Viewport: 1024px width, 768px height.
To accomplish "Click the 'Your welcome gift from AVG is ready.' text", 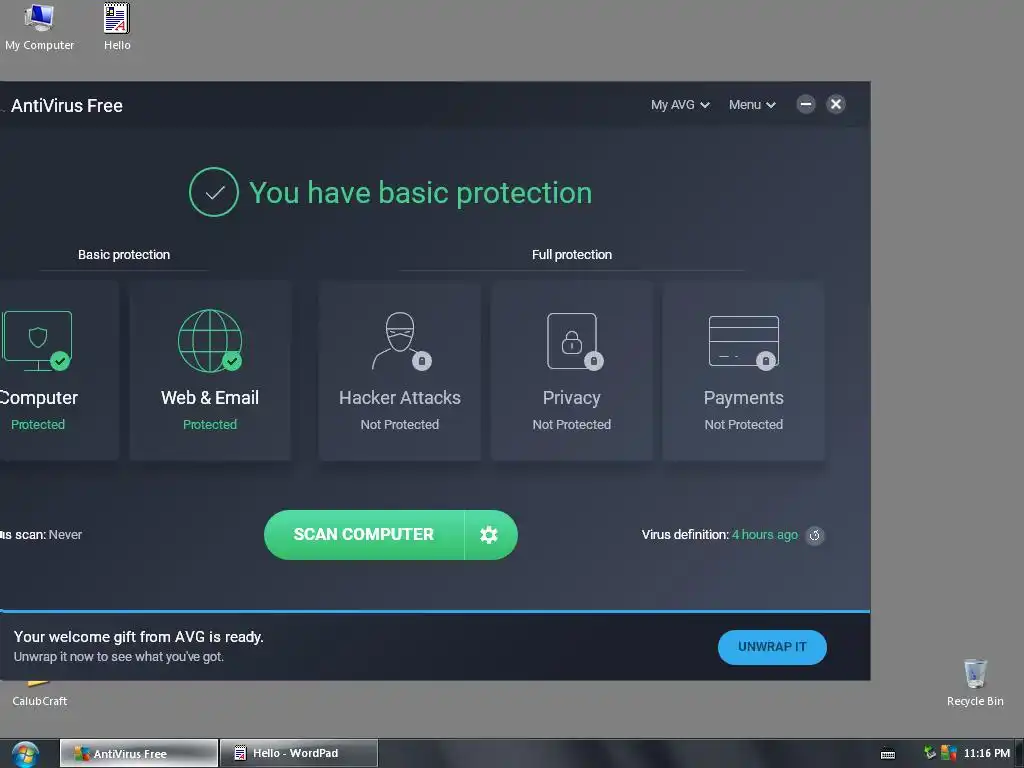I will (138, 637).
